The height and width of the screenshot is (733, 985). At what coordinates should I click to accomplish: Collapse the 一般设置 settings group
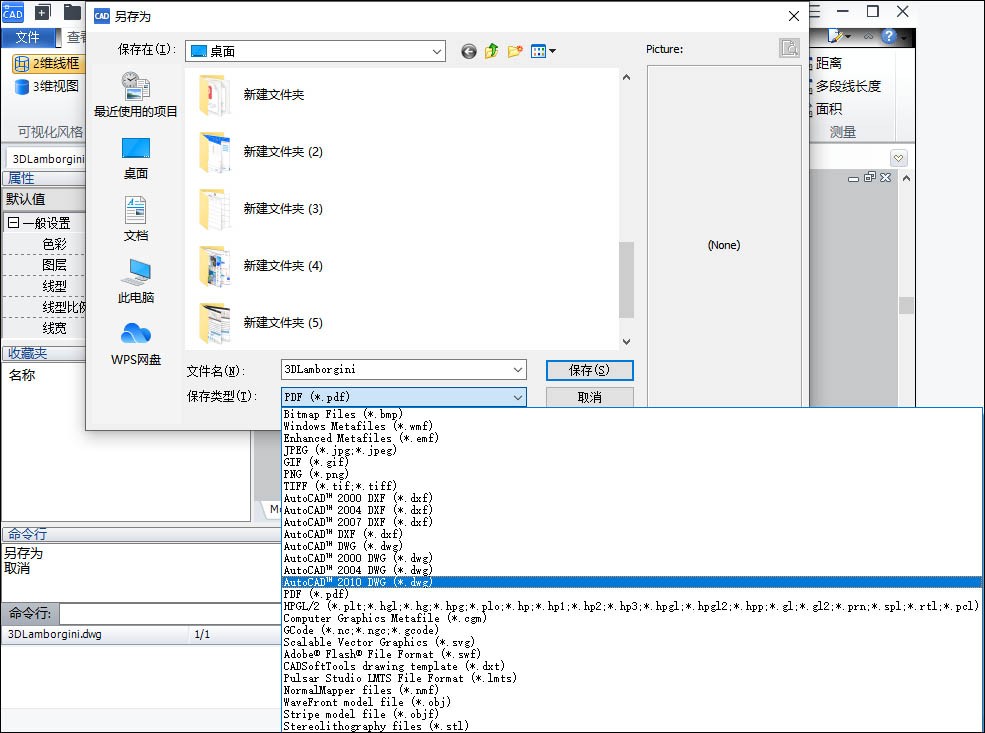[13, 223]
